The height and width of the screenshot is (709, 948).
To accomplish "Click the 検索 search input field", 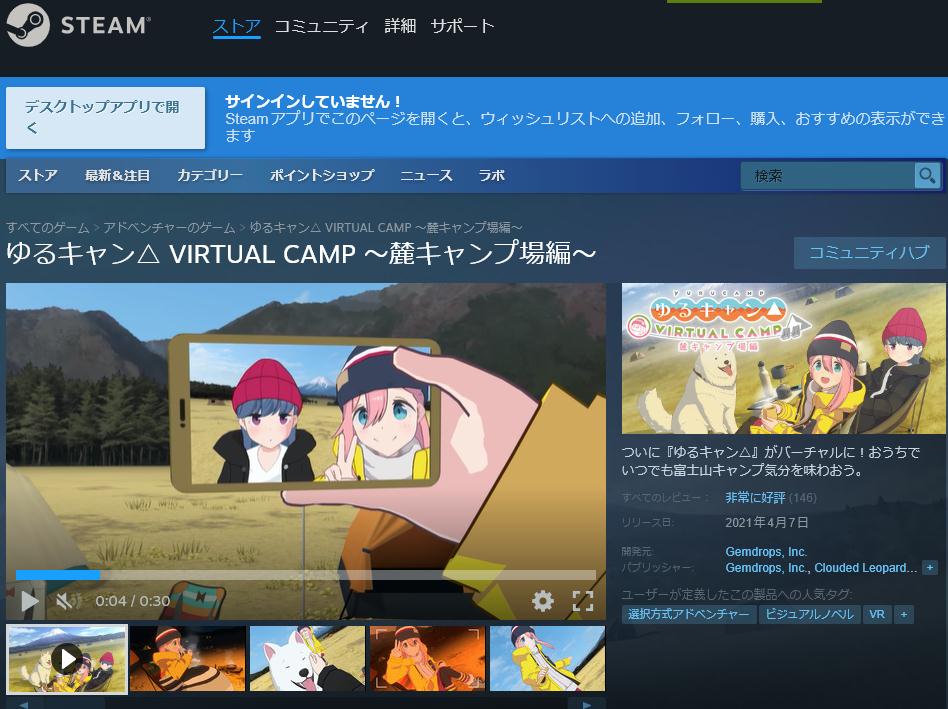I will (x=828, y=176).
